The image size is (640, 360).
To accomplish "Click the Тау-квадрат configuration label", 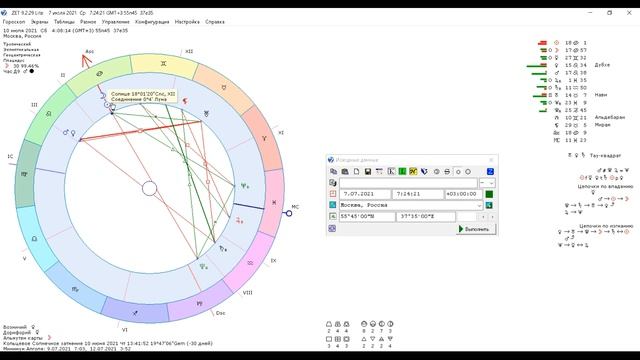I will [605, 155].
